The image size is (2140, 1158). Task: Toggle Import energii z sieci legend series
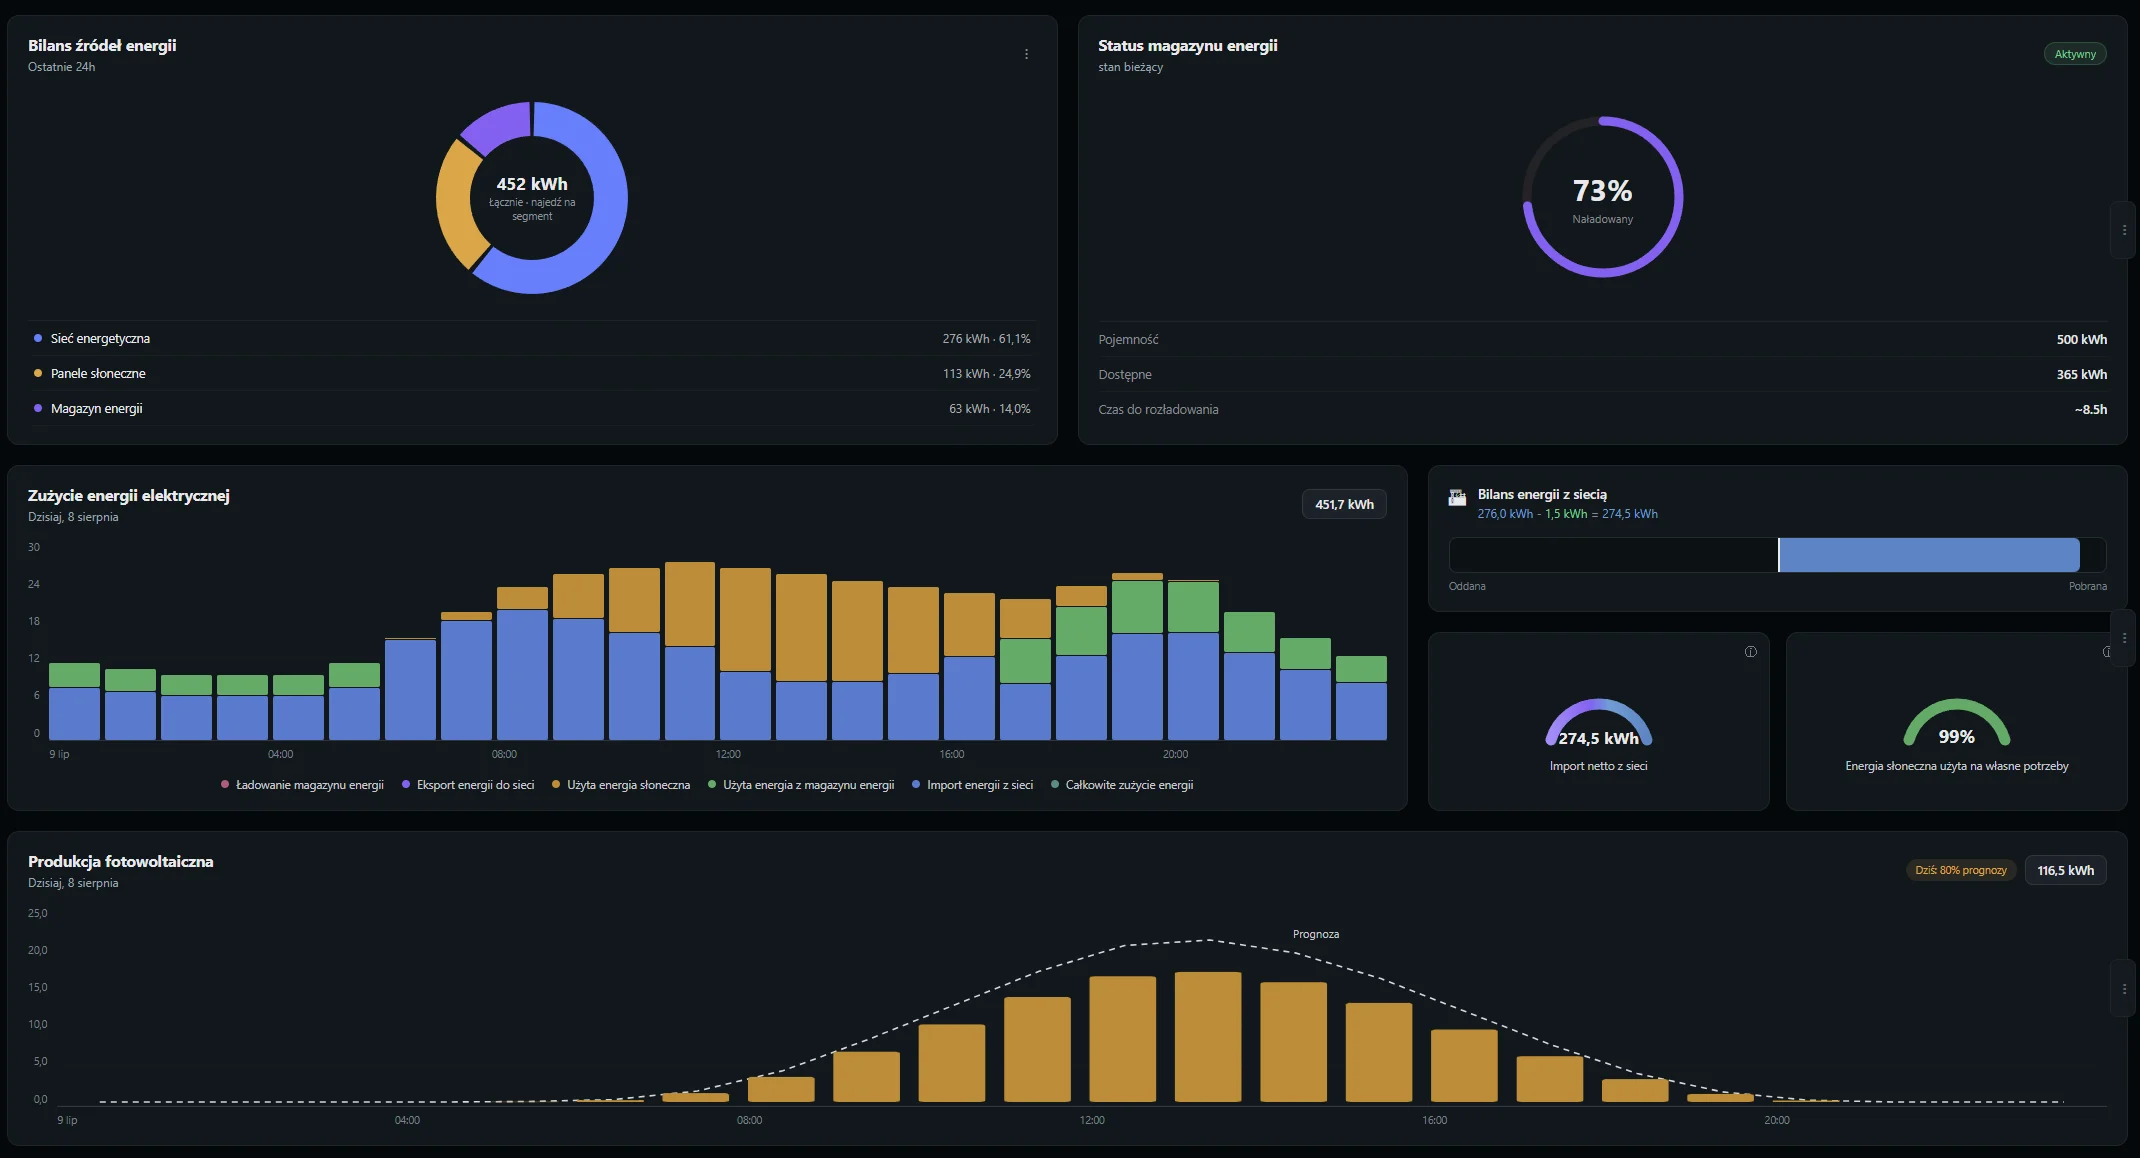click(x=972, y=785)
